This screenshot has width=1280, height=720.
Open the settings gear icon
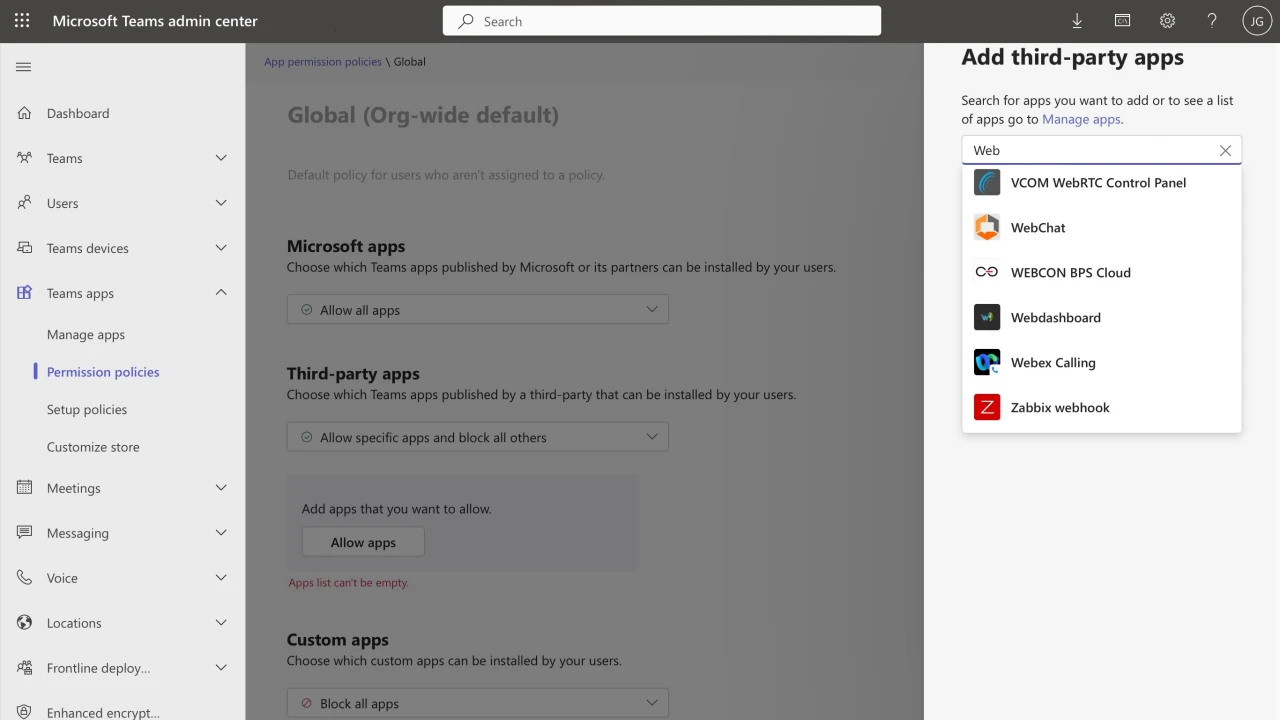[x=1167, y=21]
